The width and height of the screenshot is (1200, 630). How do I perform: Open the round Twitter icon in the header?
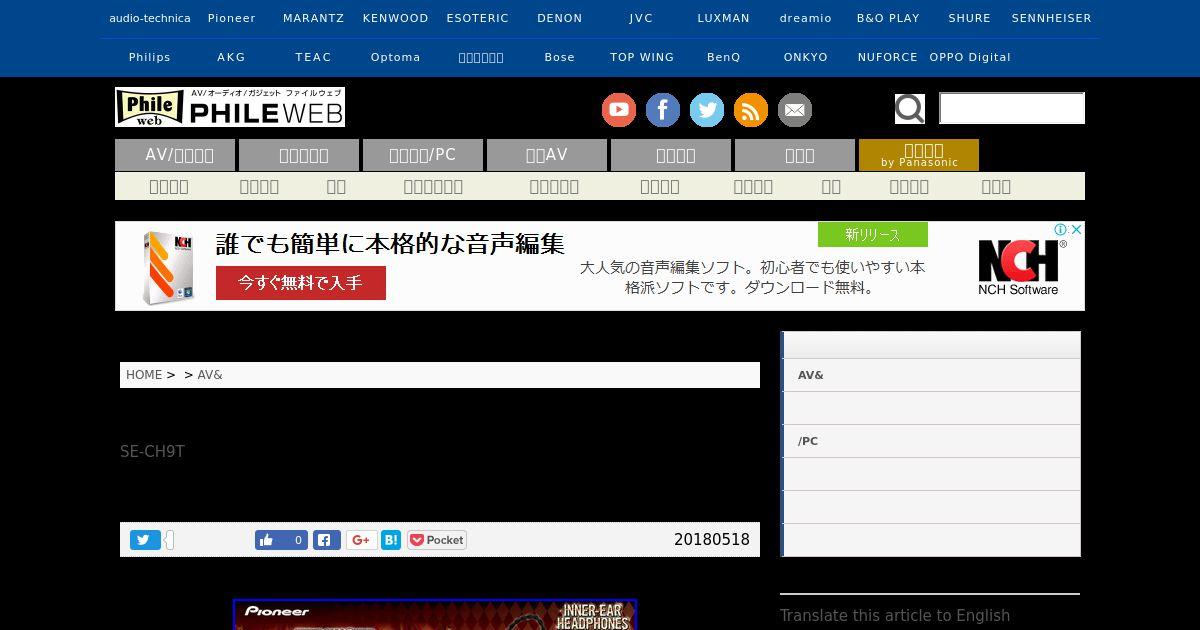point(707,110)
